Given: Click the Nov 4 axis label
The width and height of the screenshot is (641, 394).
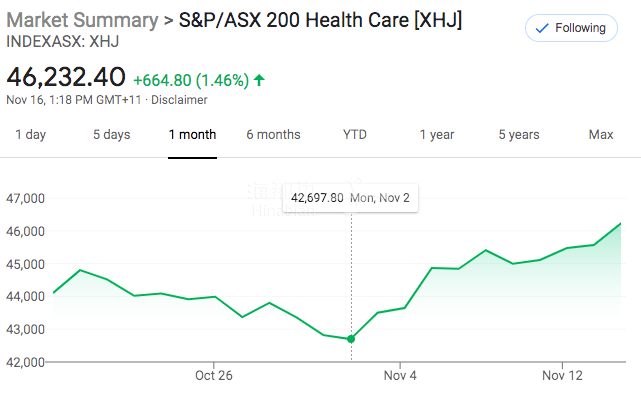Looking at the screenshot, I should coord(400,375).
